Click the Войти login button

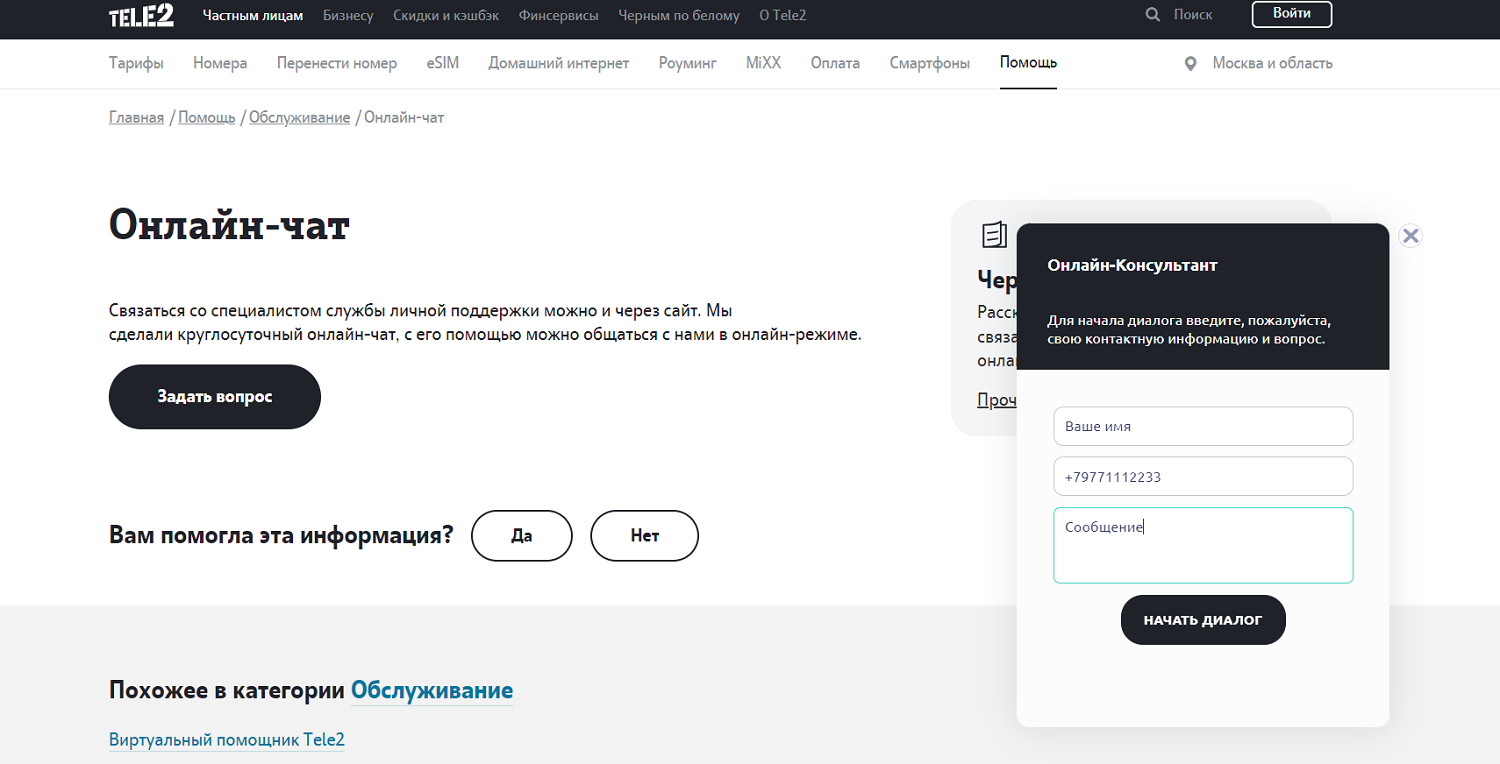(1292, 14)
